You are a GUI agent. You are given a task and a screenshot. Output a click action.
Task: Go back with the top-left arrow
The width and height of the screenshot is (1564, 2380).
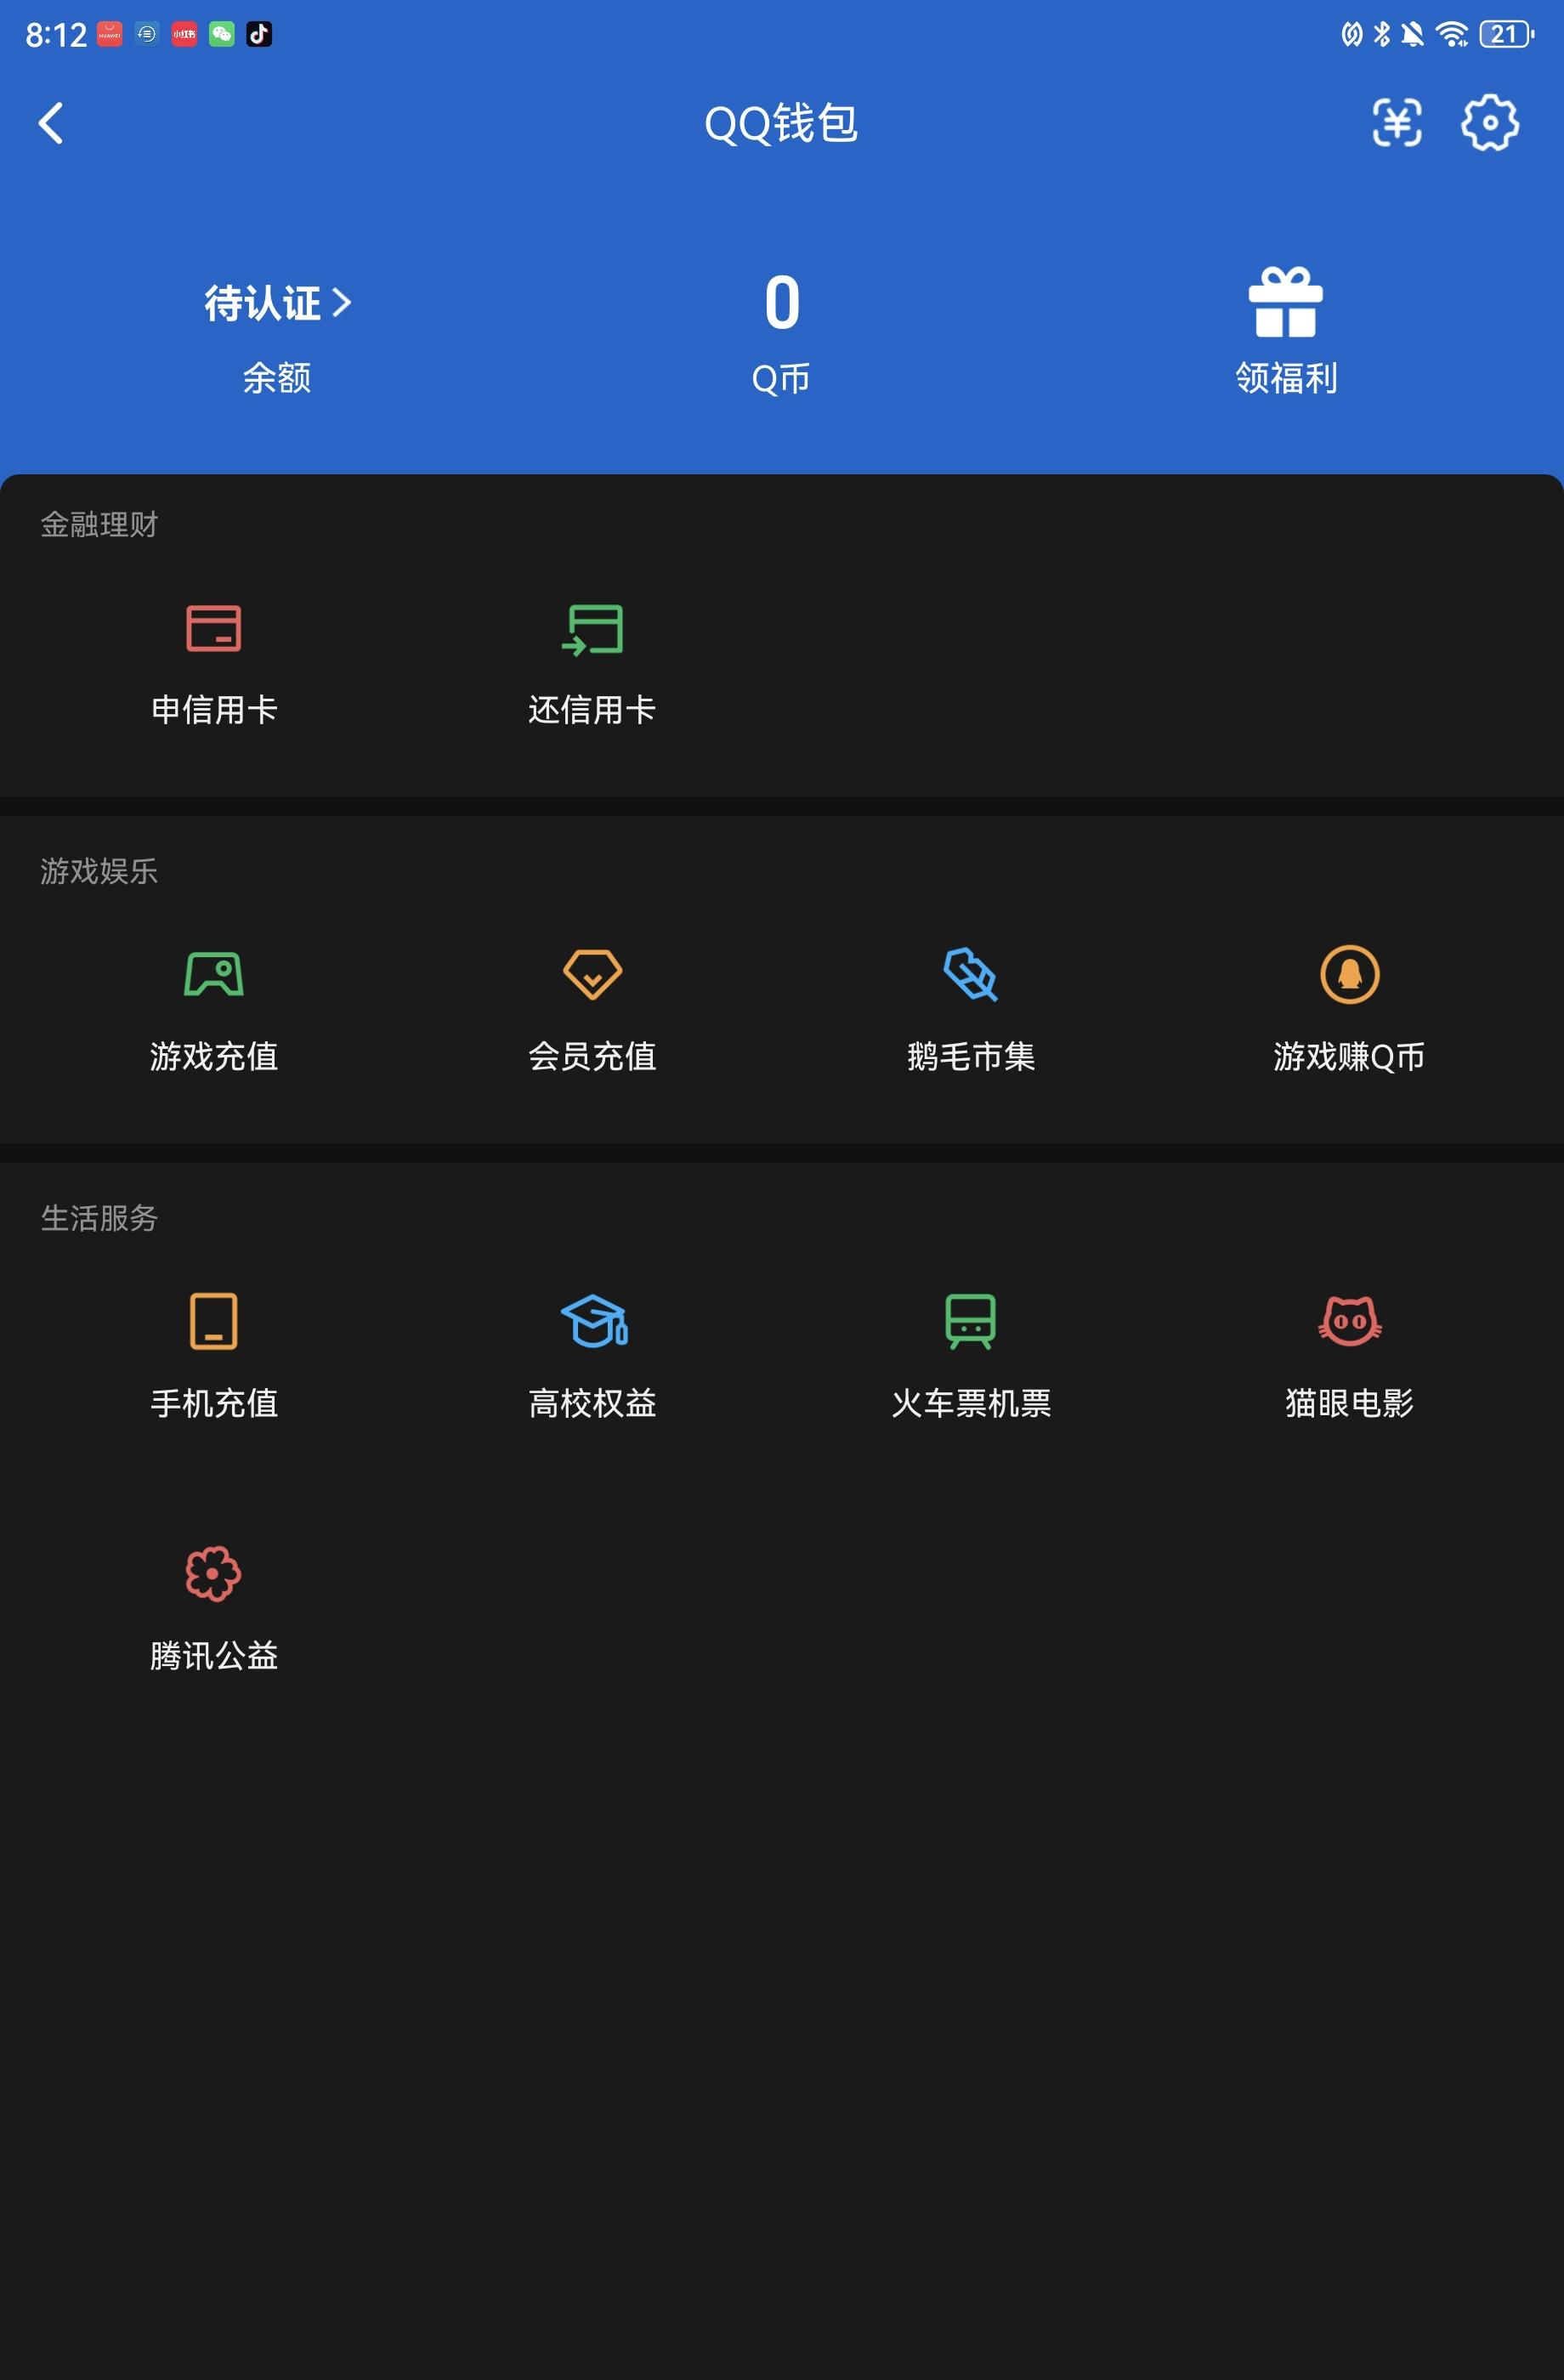pyautogui.click(x=51, y=123)
